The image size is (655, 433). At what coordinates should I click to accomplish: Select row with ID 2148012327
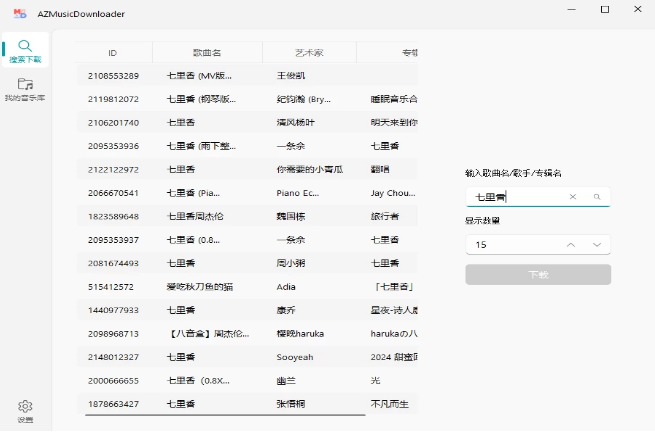coord(247,357)
